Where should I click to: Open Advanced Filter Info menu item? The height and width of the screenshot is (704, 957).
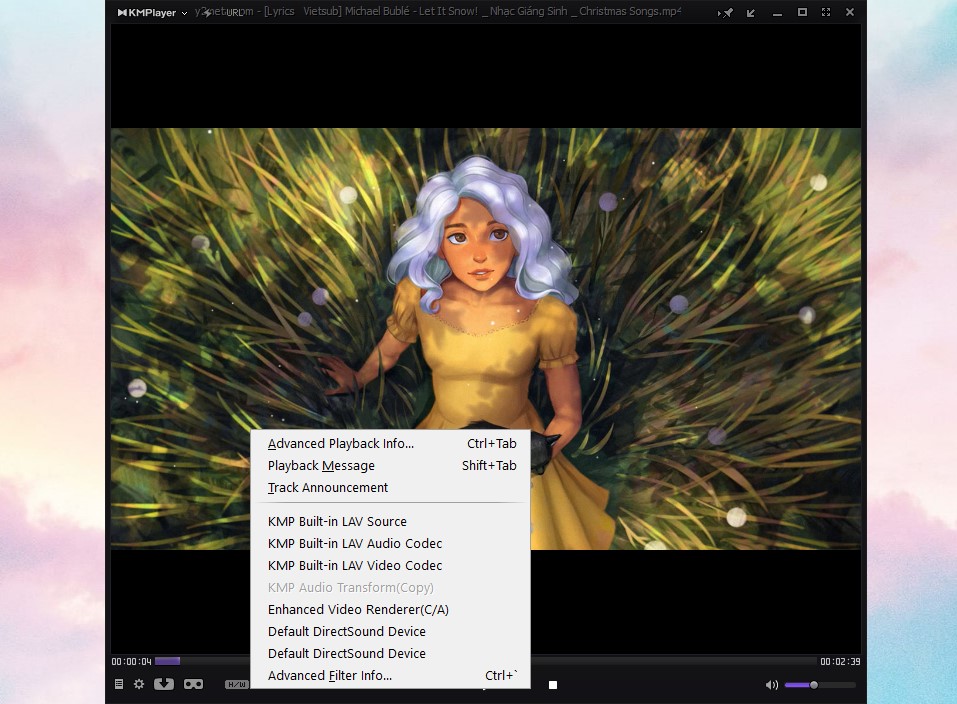pos(329,676)
